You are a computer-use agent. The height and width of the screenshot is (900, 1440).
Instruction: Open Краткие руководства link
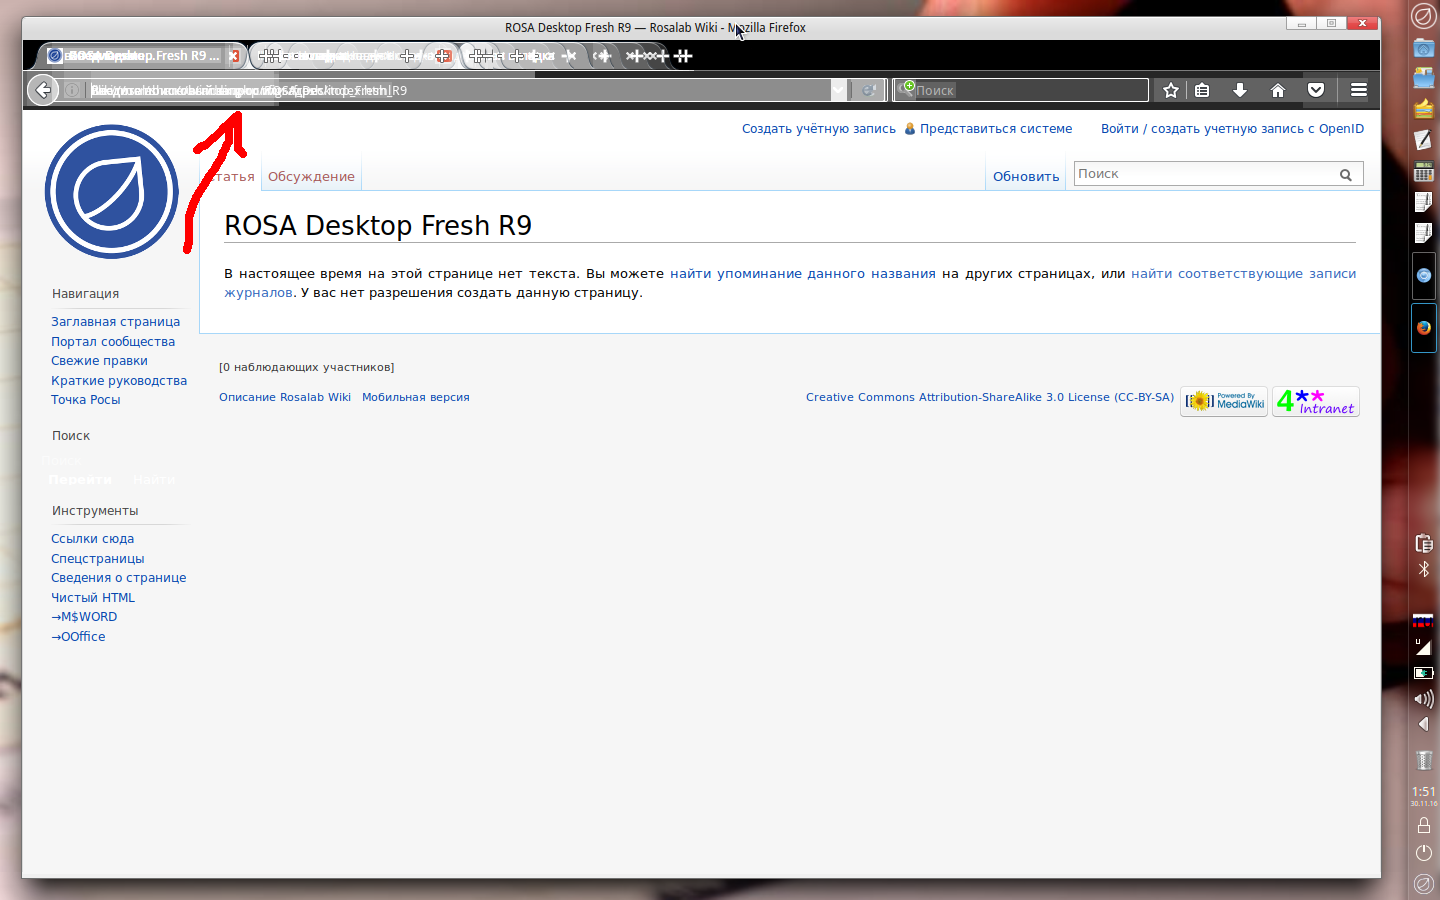pos(119,381)
